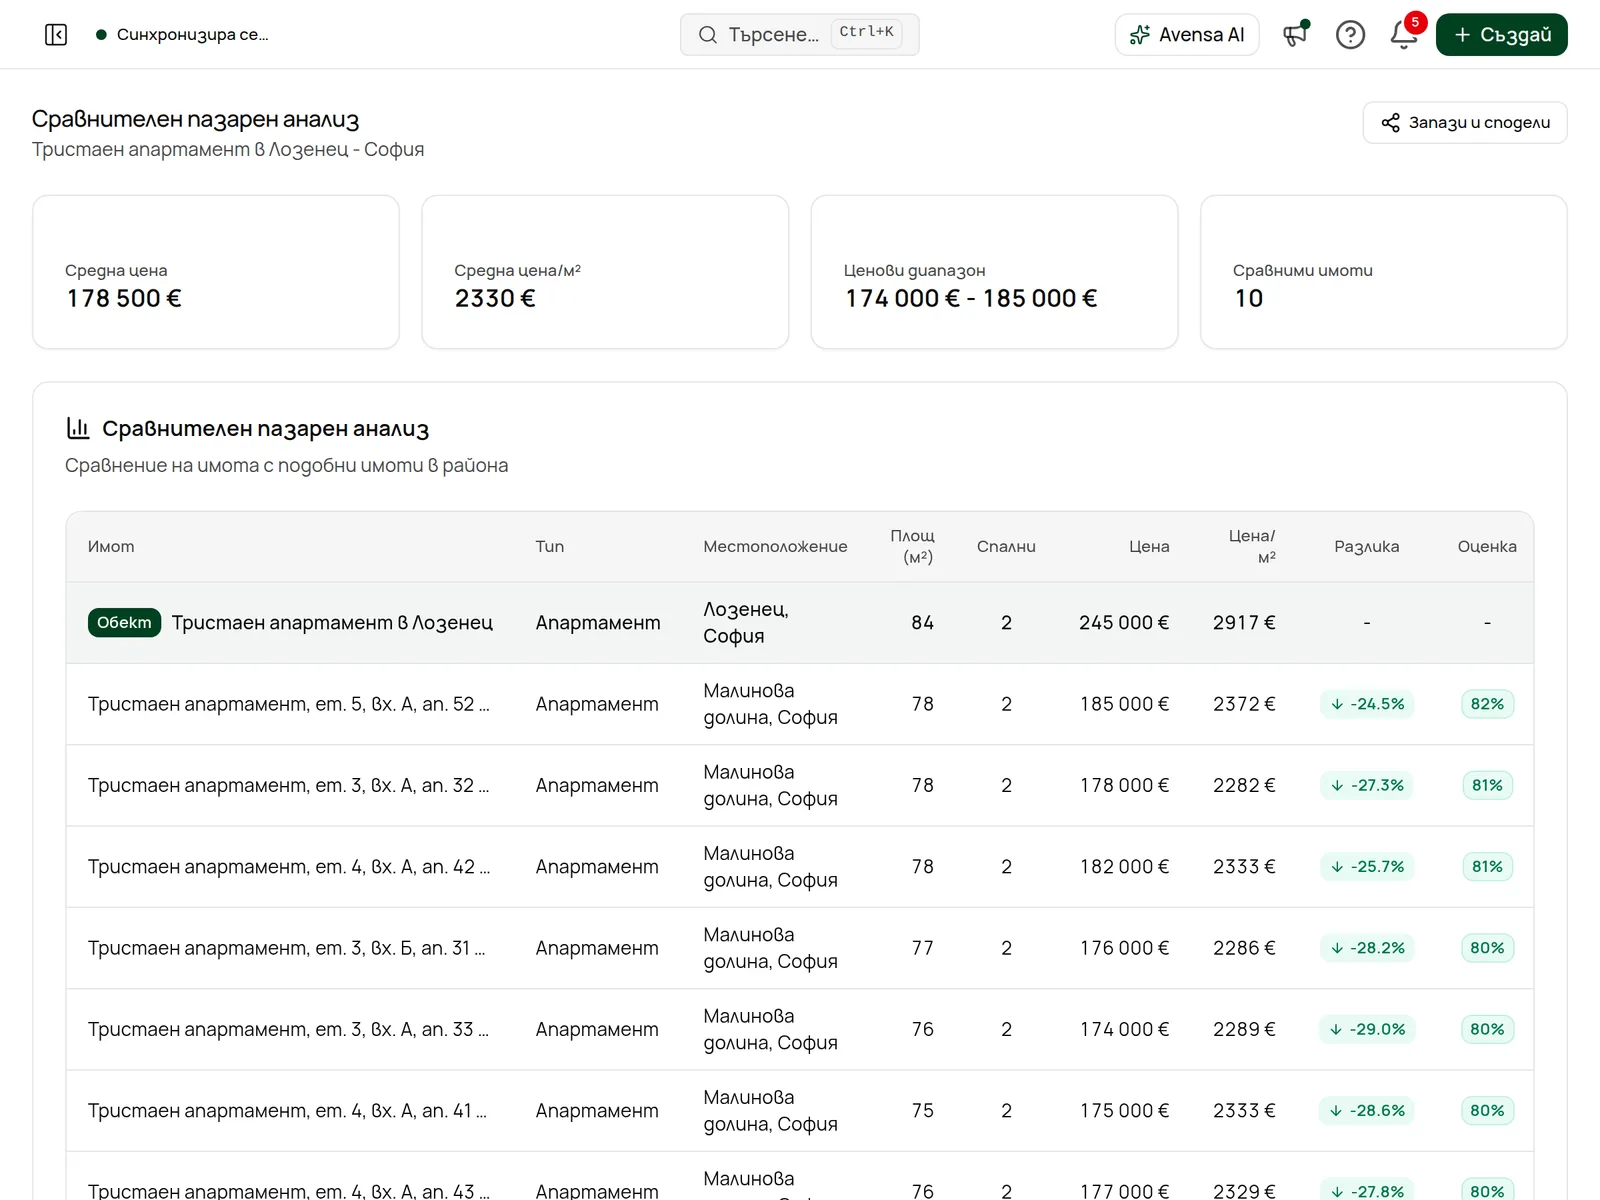Click the -27.3% difference badge
The image size is (1600, 1200).
click(1367, 785)
